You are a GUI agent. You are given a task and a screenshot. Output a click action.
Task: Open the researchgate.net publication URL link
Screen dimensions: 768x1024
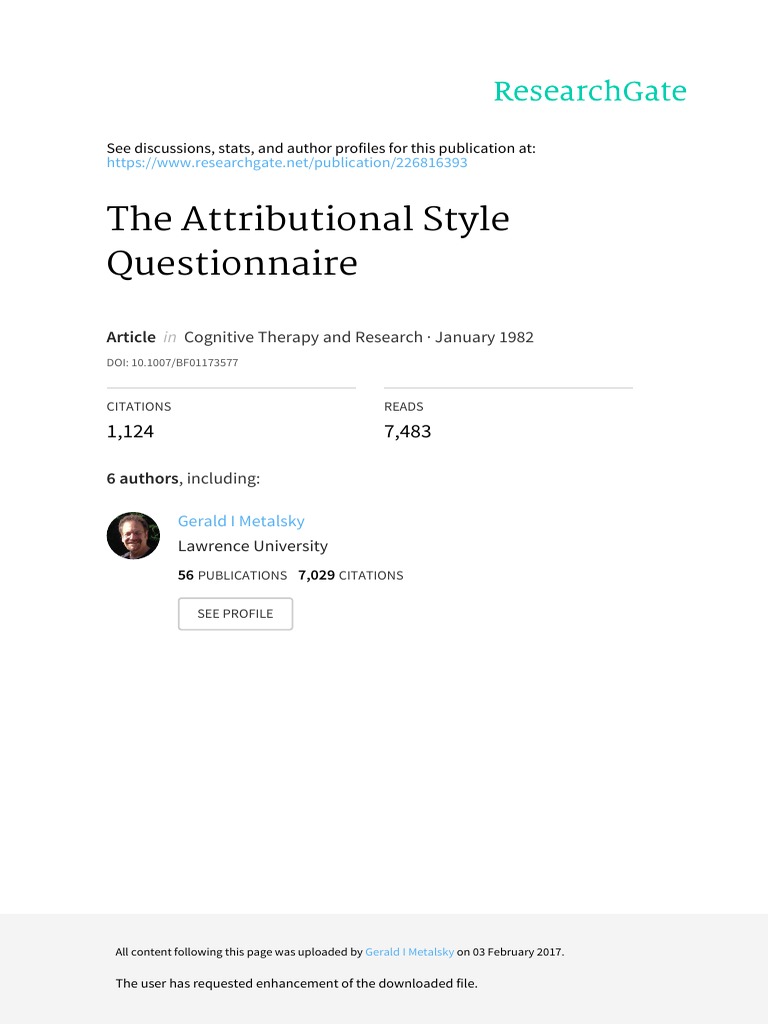tap(287, 163)
